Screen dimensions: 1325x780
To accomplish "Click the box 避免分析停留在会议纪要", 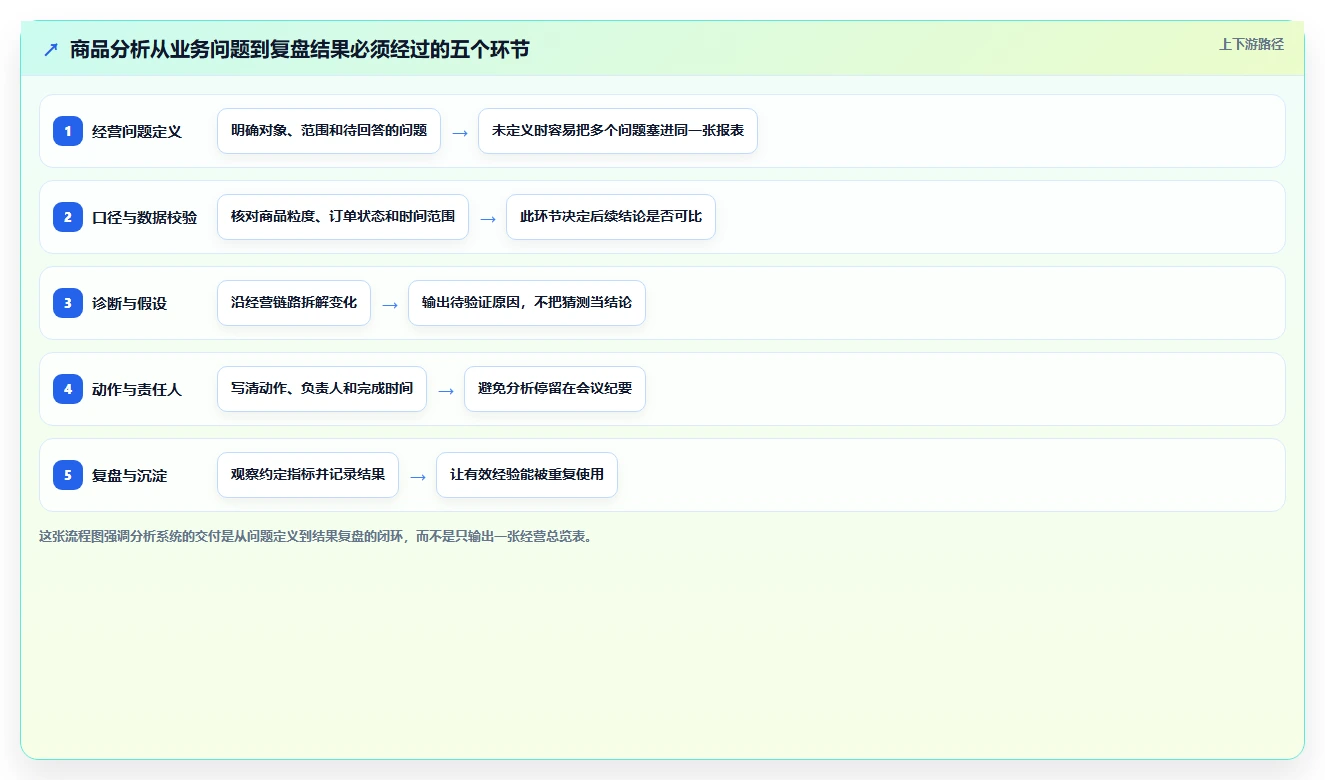I will pos(555,389).
